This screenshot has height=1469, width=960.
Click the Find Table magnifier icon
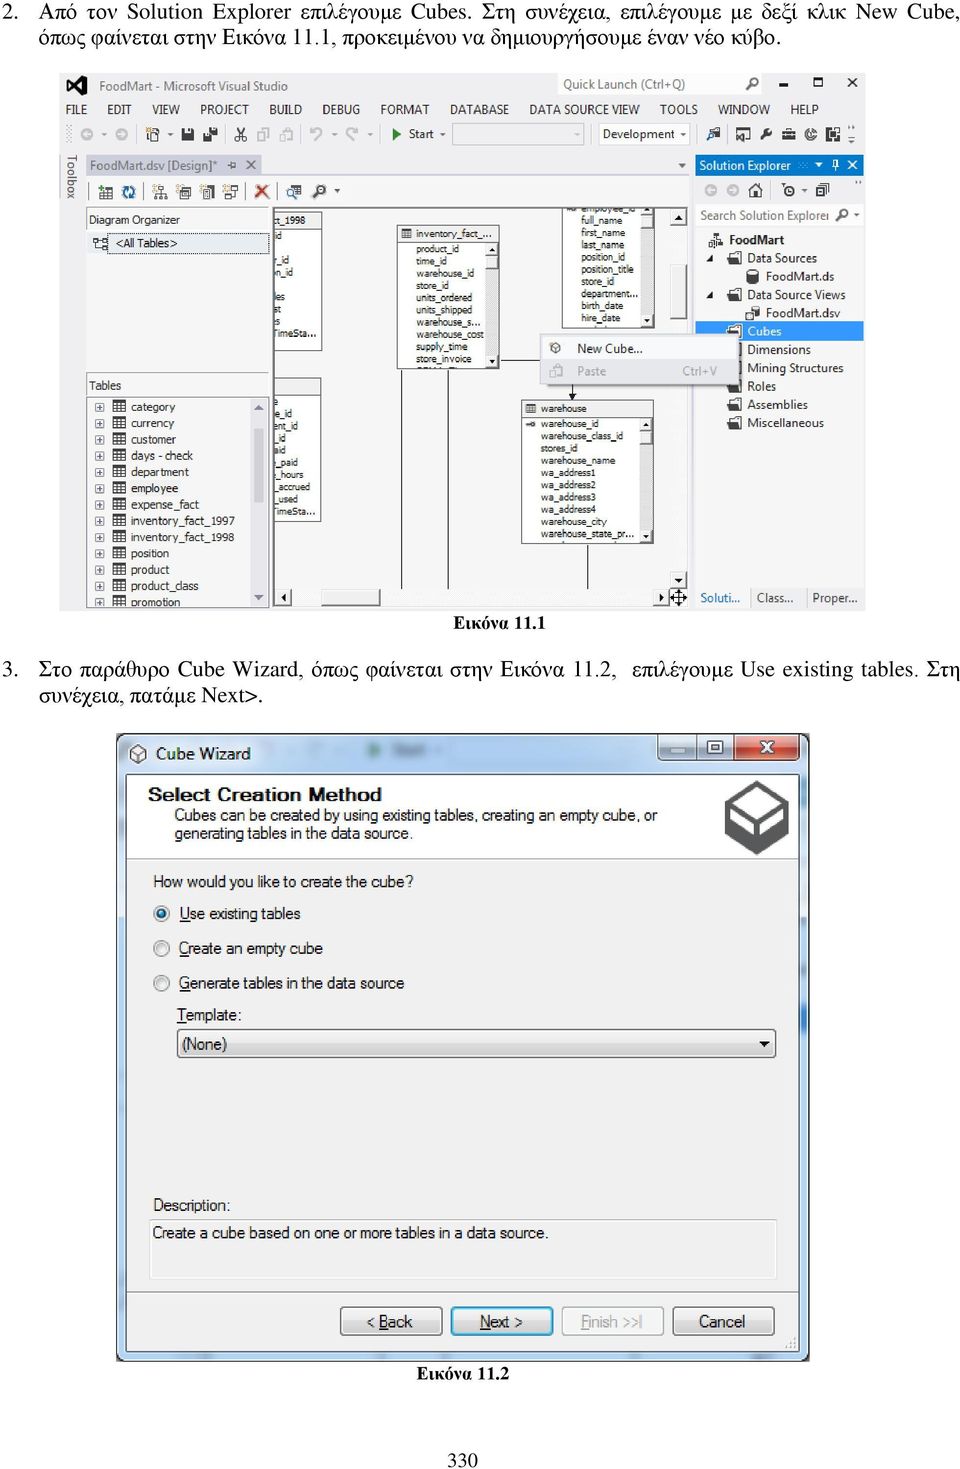[294, 191]
